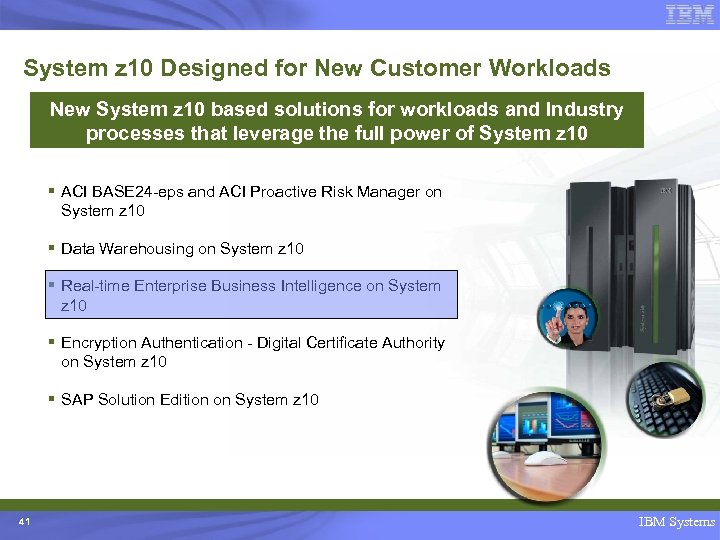Click SAP Solution Edition on System z10 bullet
Screen dimensions: 720x540
pyautogui.click(x=190, y=399)
